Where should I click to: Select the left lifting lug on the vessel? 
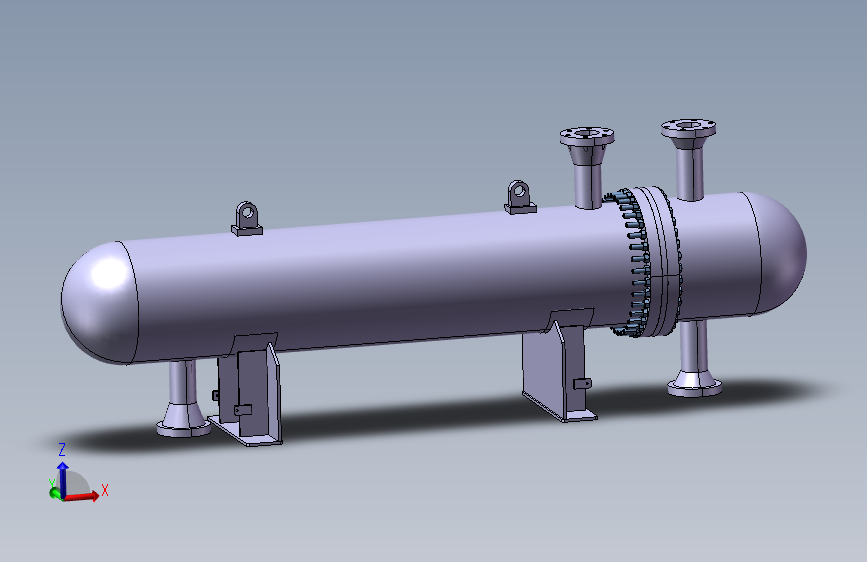click(x=247, y=219)
